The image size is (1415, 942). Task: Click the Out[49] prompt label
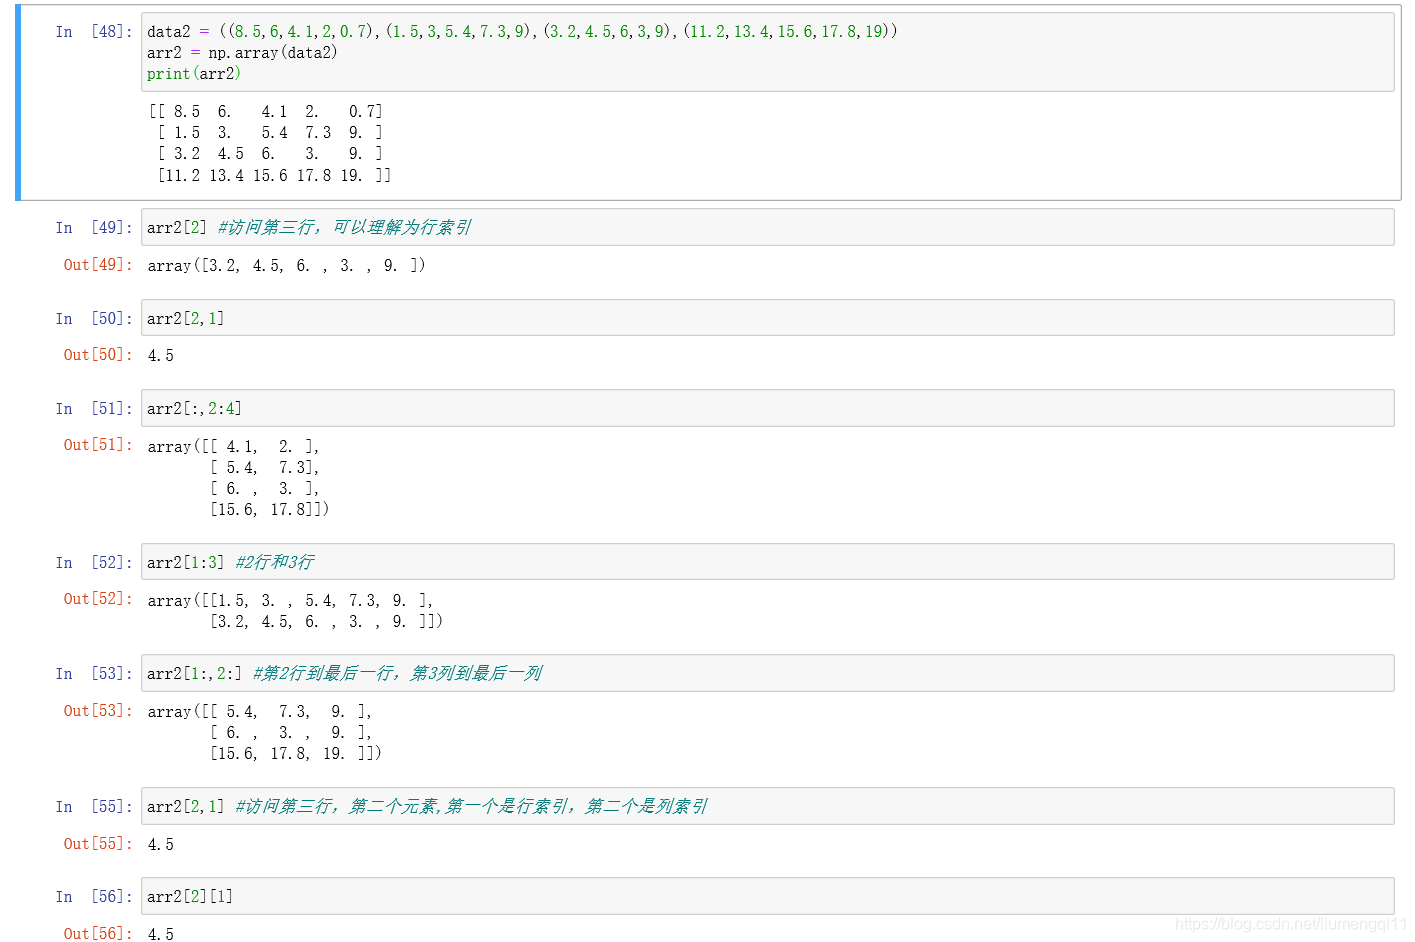point(98,265)
